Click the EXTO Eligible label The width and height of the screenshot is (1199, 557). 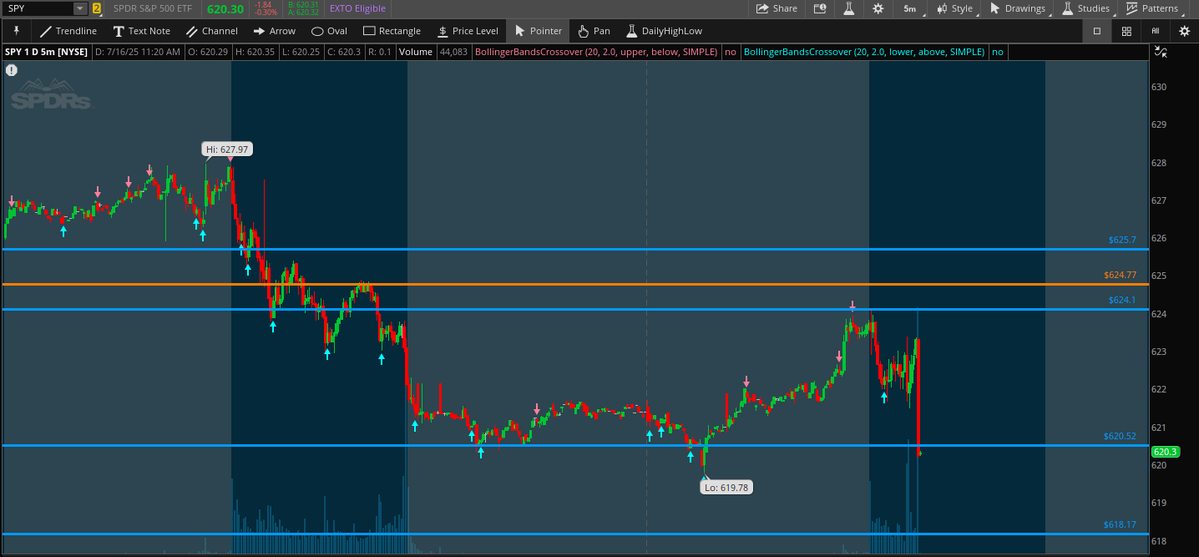tap(358, 8)
